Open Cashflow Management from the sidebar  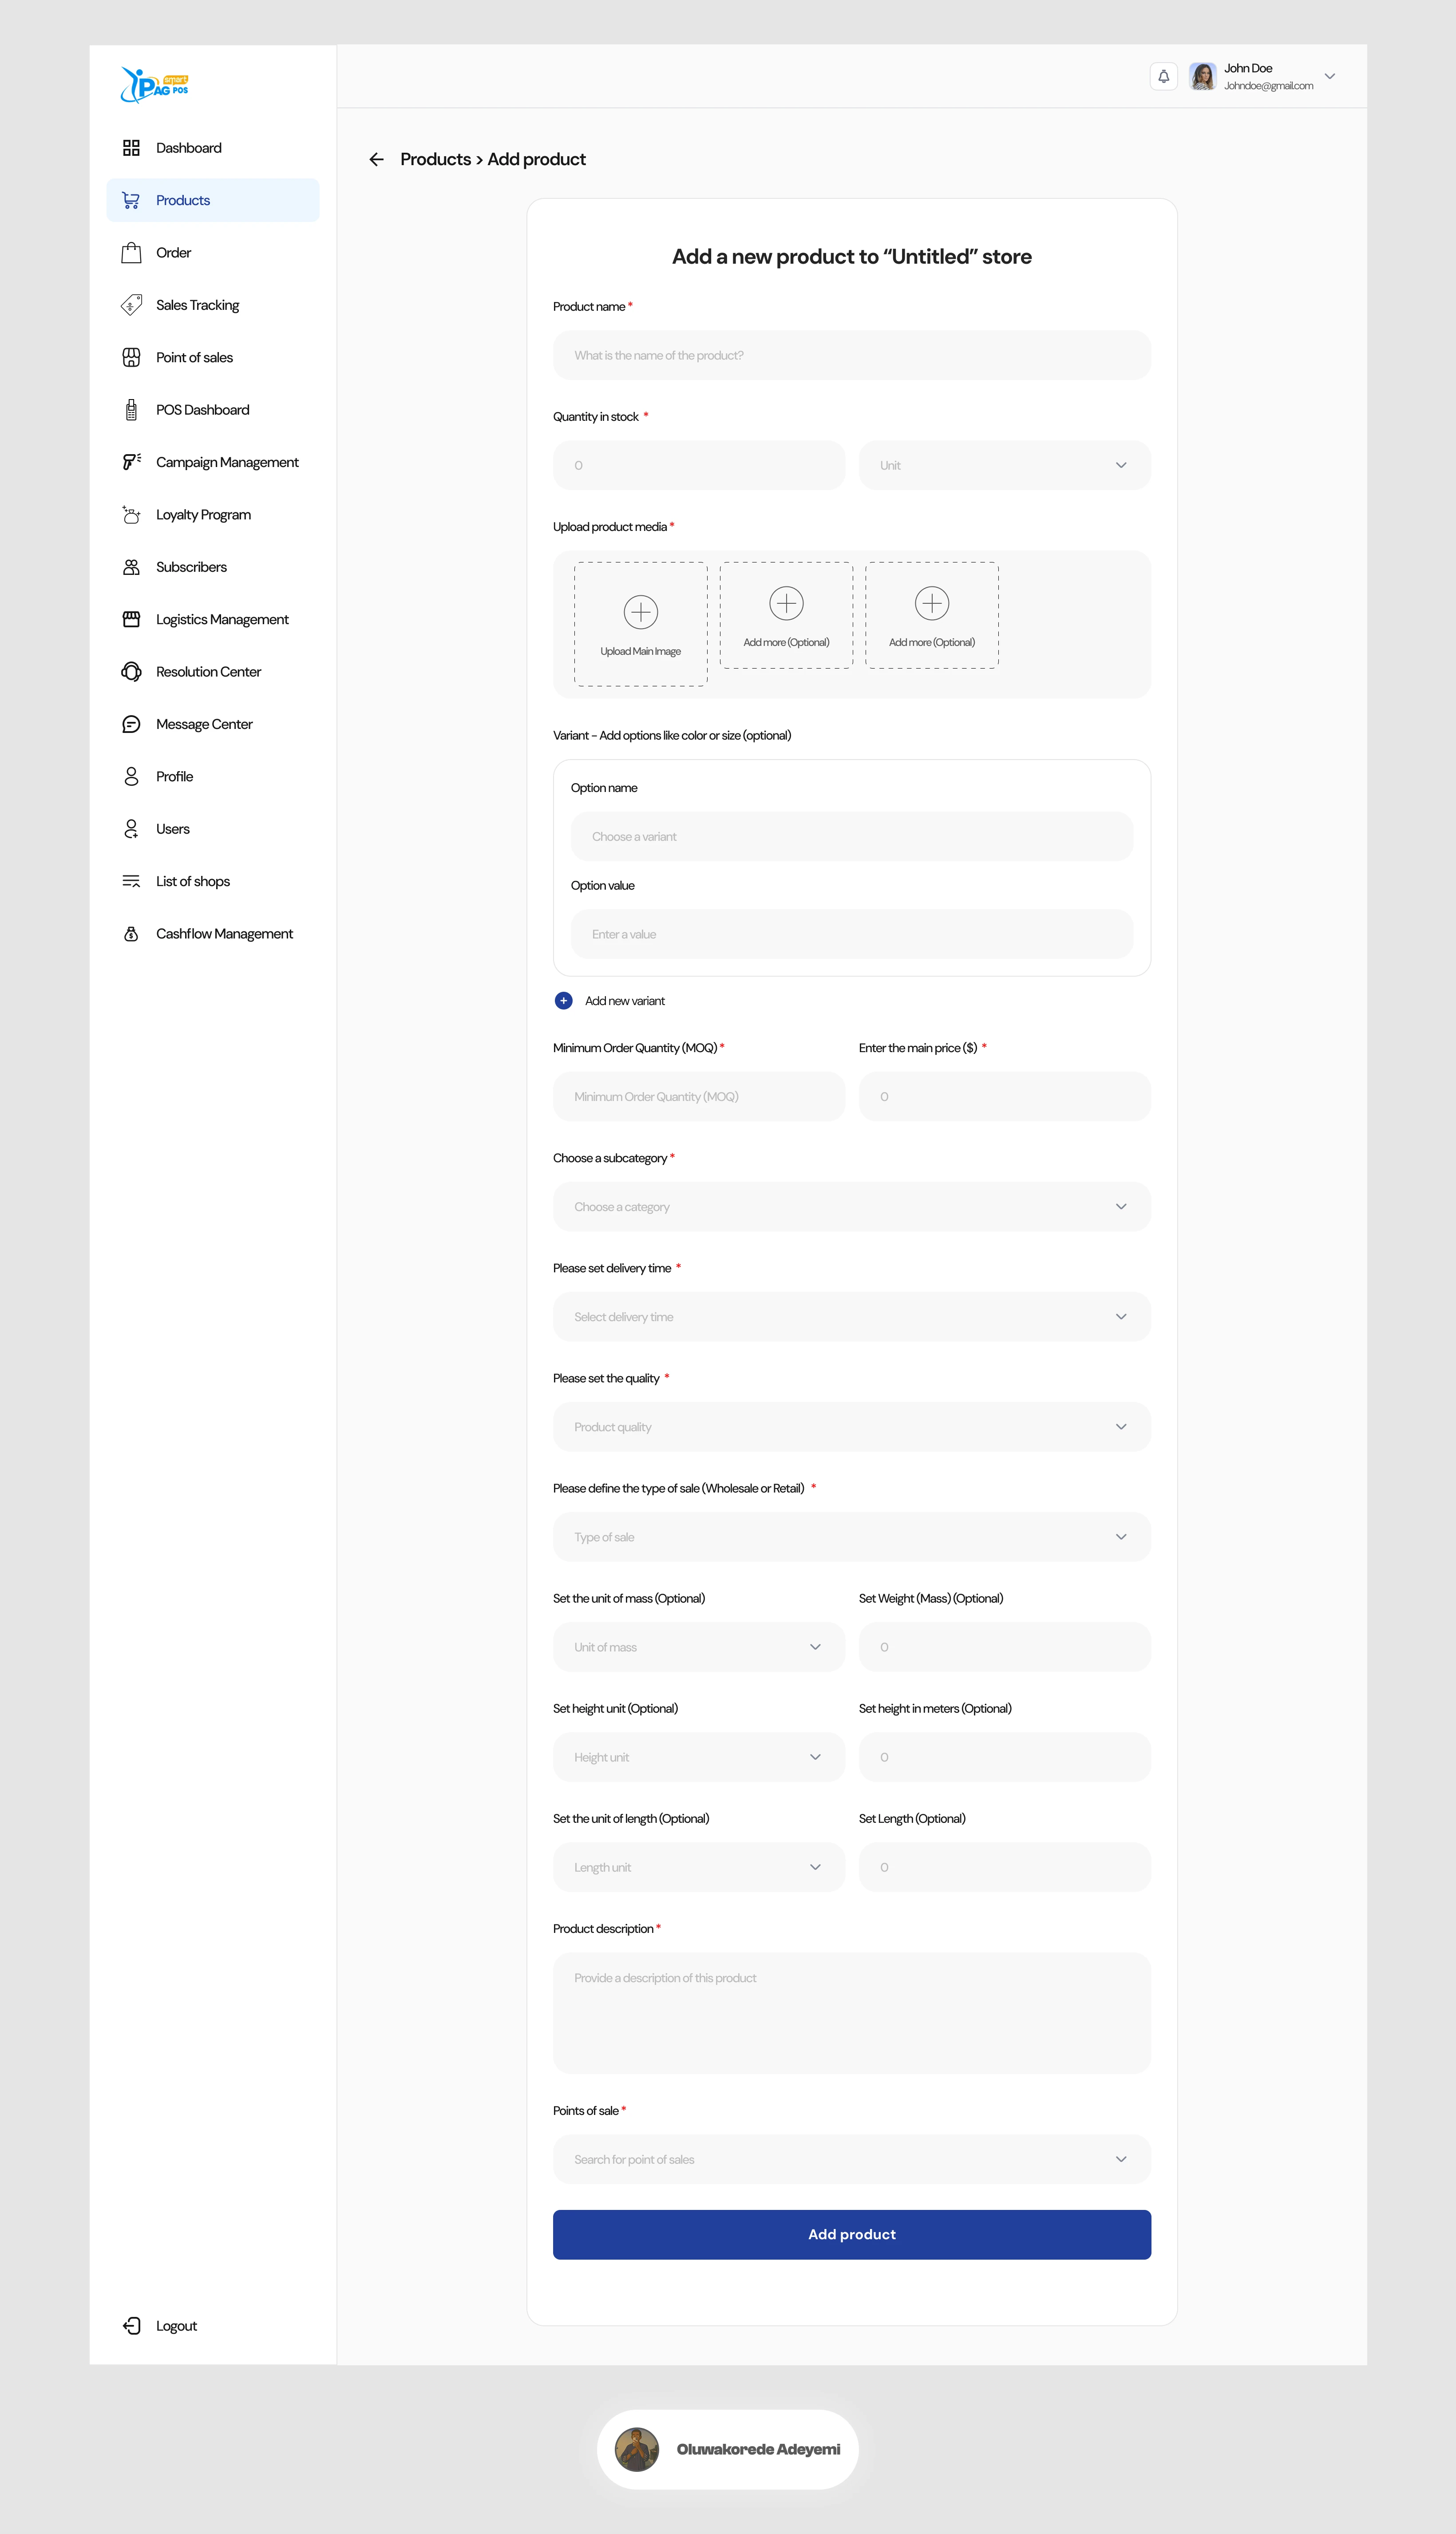pyautogui.click(x=213, y=934)
